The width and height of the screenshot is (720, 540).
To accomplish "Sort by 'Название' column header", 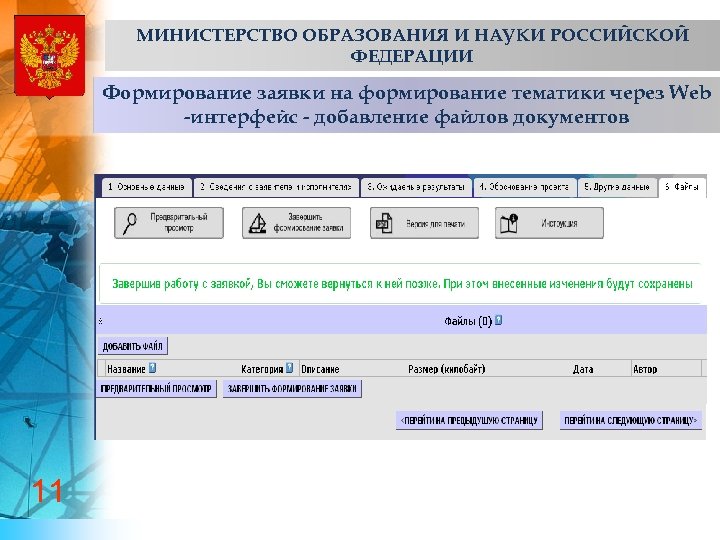I will pos(126,369).
